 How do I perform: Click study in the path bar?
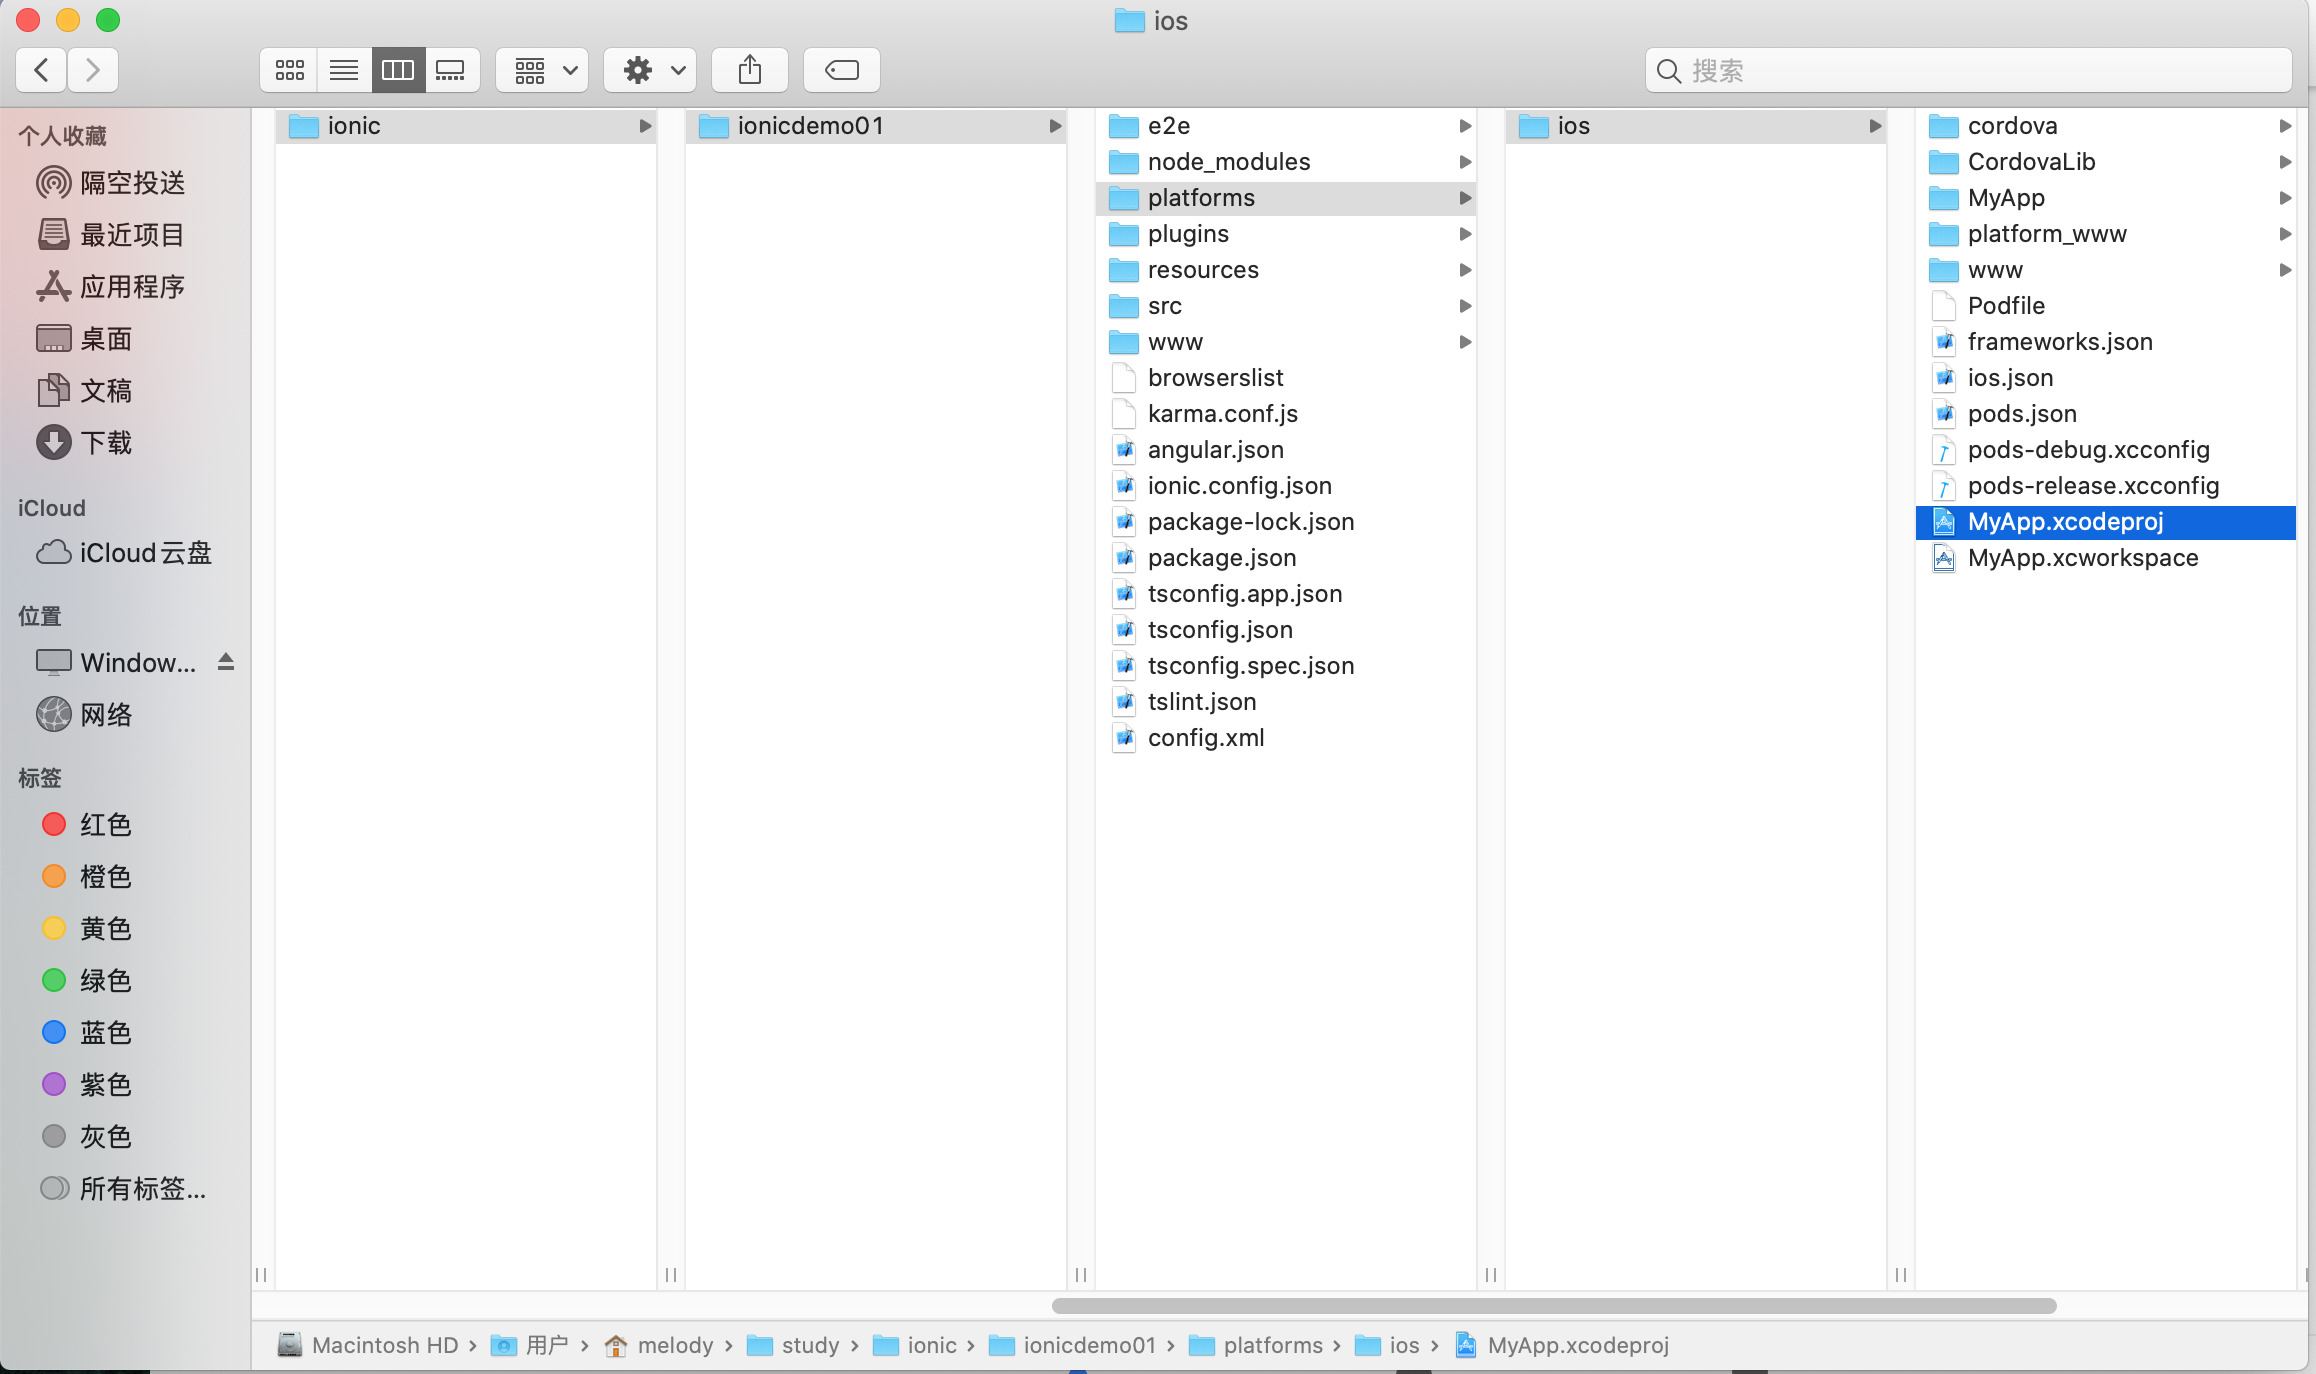tap(794, 1345)
